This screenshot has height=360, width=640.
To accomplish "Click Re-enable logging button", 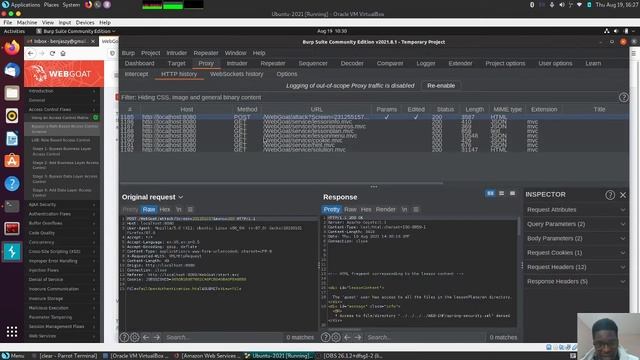I will tap(441, 85).
